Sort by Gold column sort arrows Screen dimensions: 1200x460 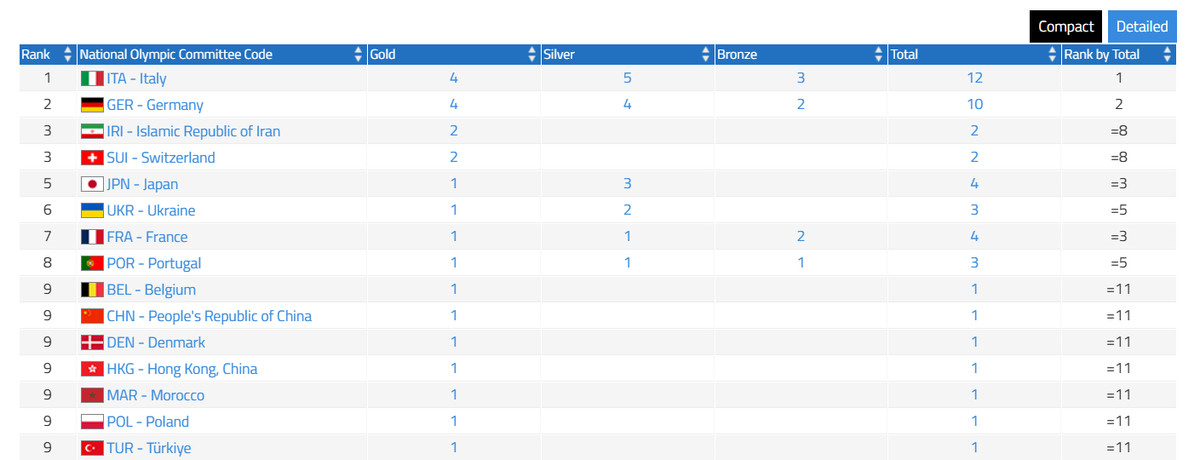[x=532, y=55]
